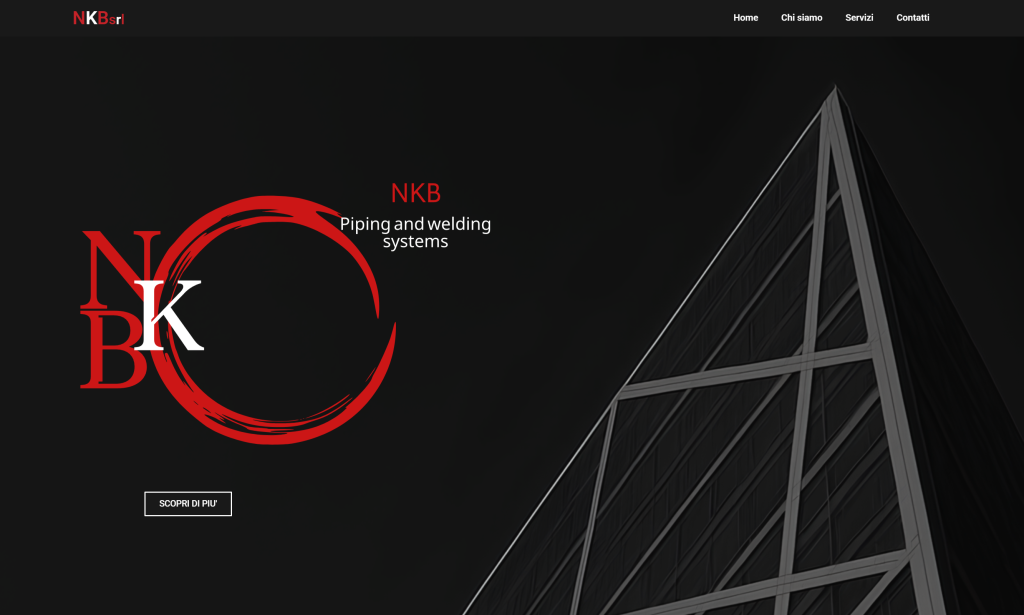Go to the Chi siamo page
The width and height of the screenshot is (1024, 615).
801,18
